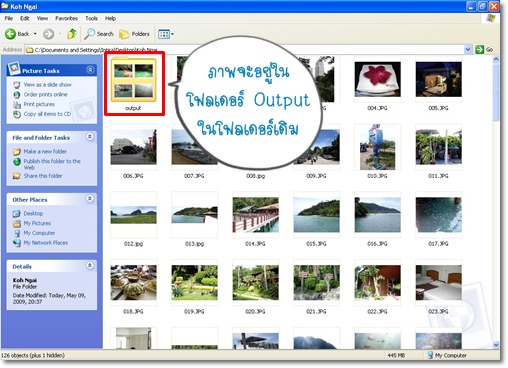This screenshot has height=368, width=508.
Task: Toggle the Folders pane button
Action: [x=134, y=34]
